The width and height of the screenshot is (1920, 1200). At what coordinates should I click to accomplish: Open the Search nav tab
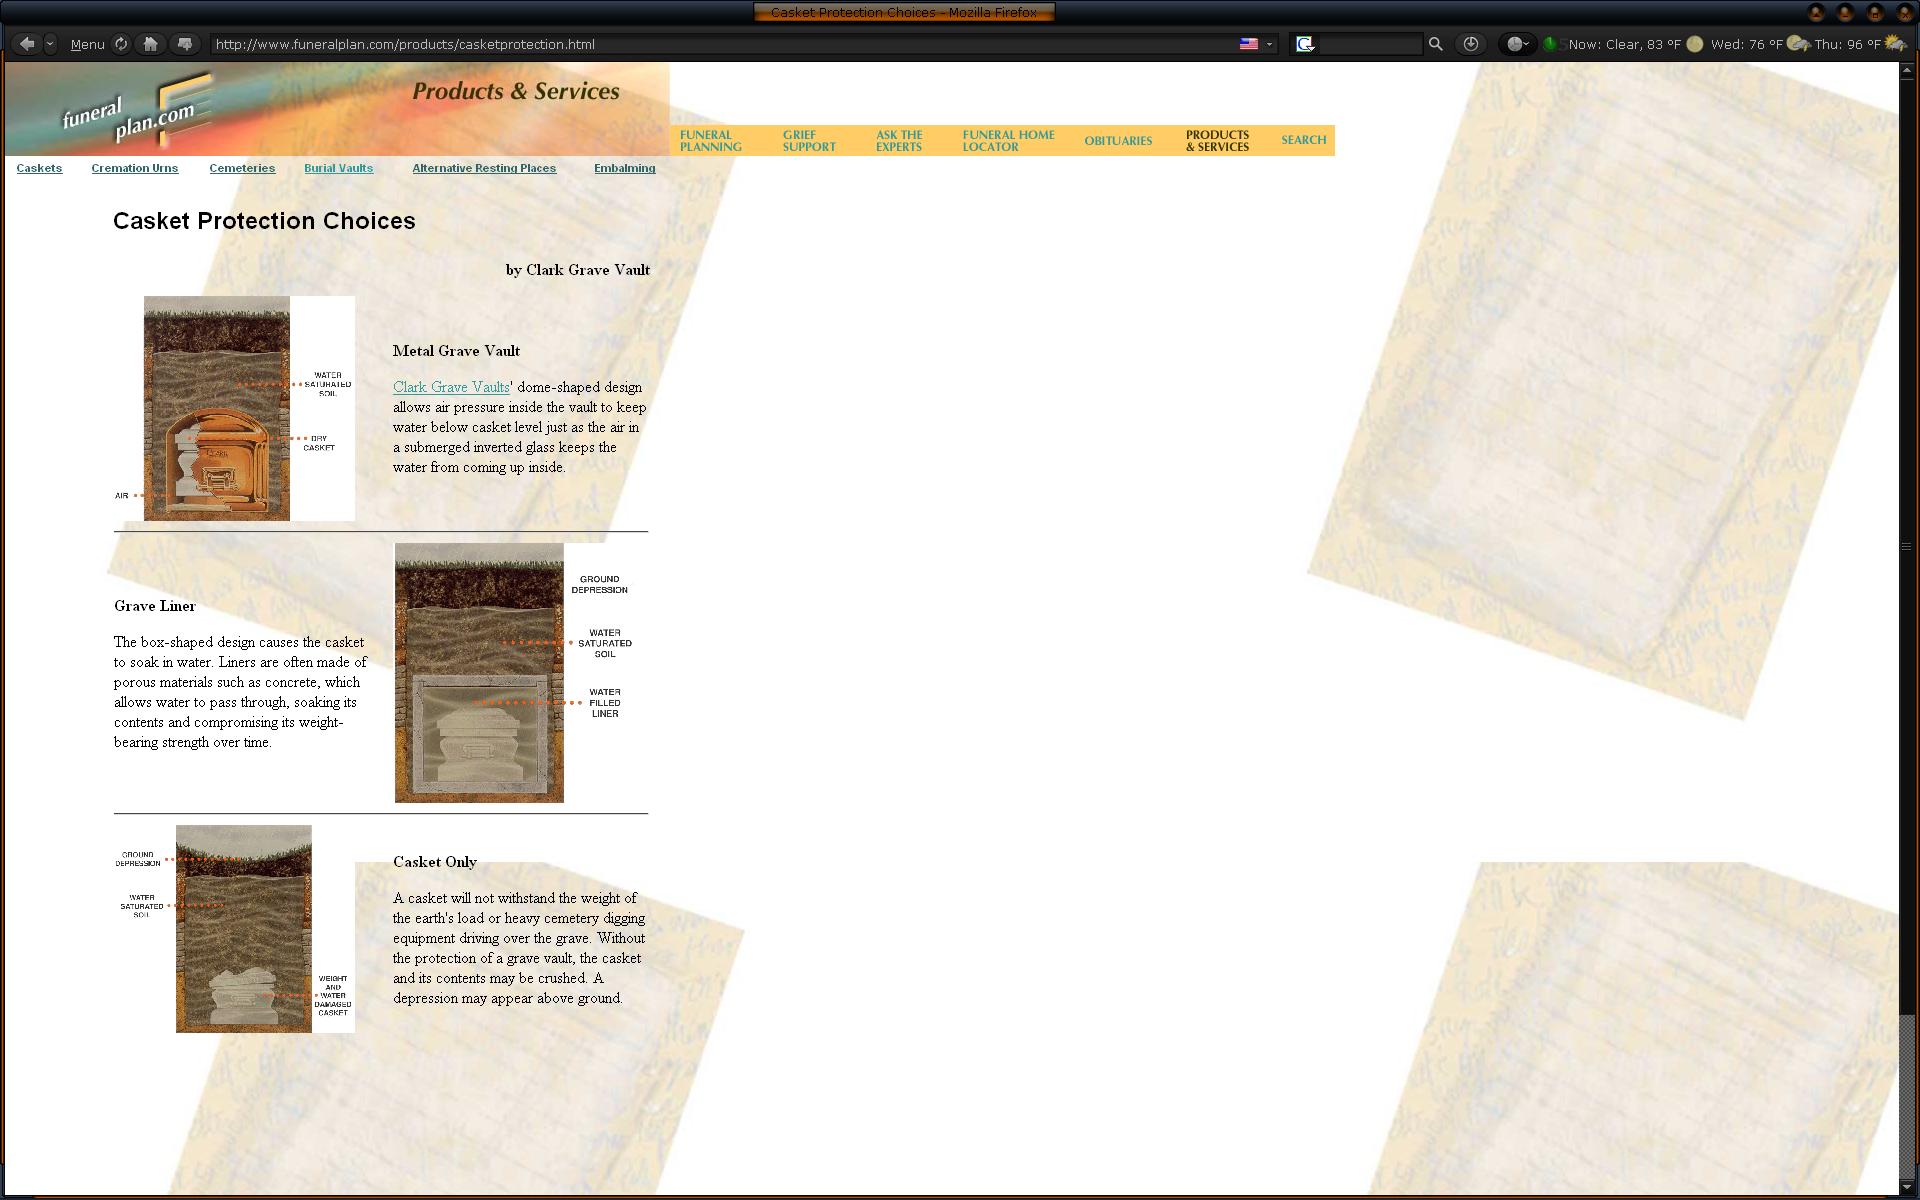point(1304,140)
